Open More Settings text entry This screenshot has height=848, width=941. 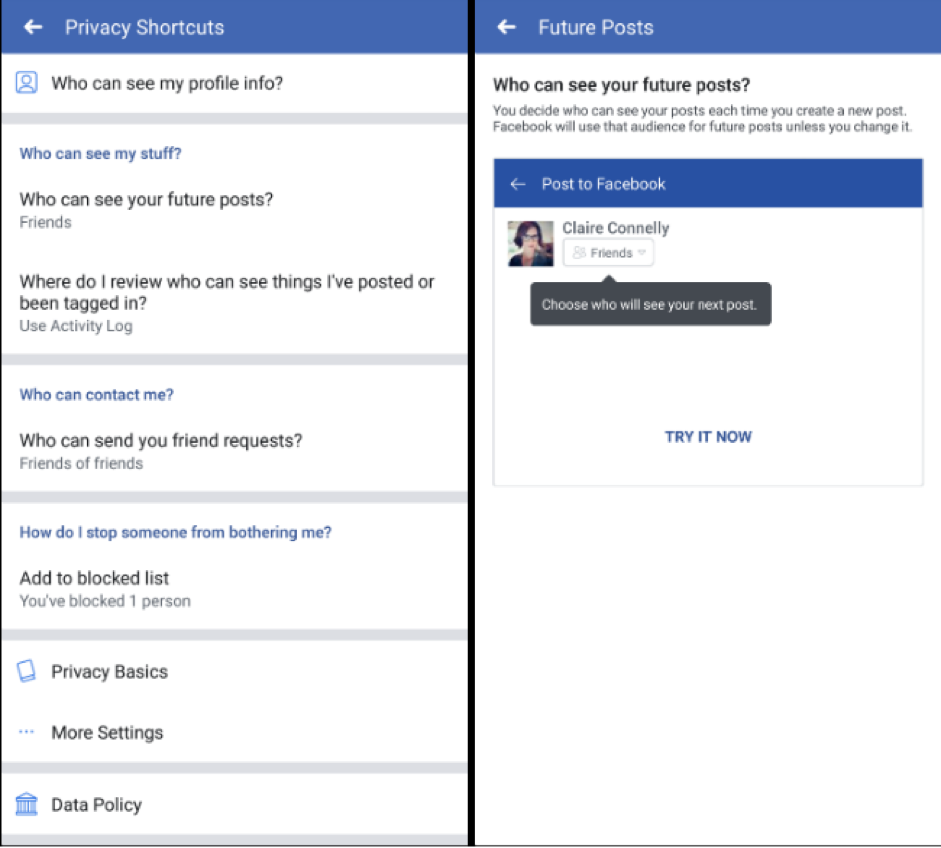pyautogui.click(x=107, y=732)
